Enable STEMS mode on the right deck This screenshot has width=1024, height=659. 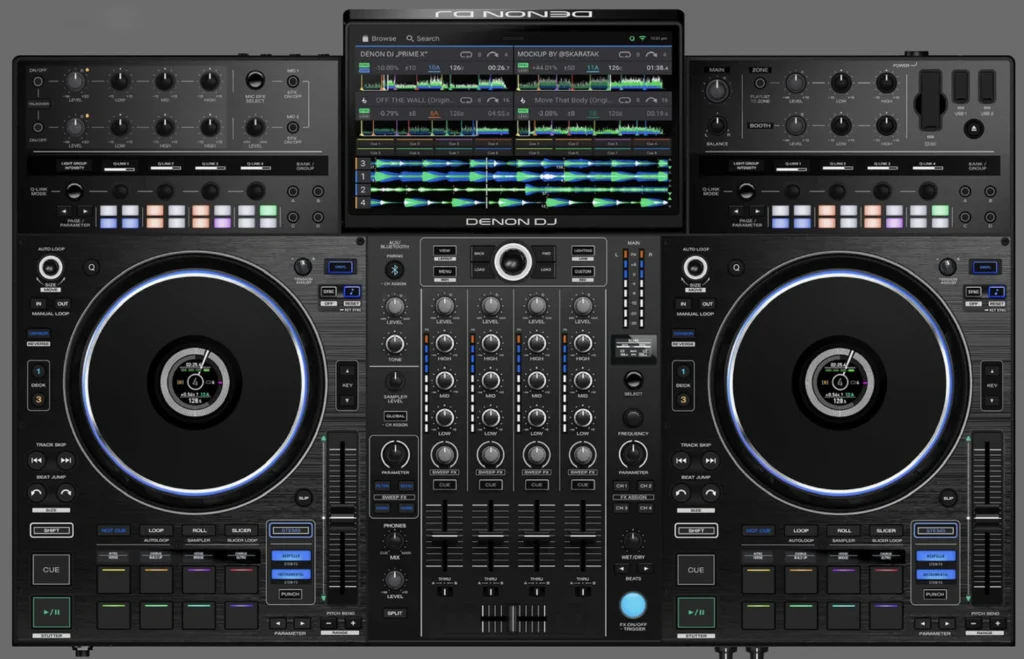[x=936, y=530]
